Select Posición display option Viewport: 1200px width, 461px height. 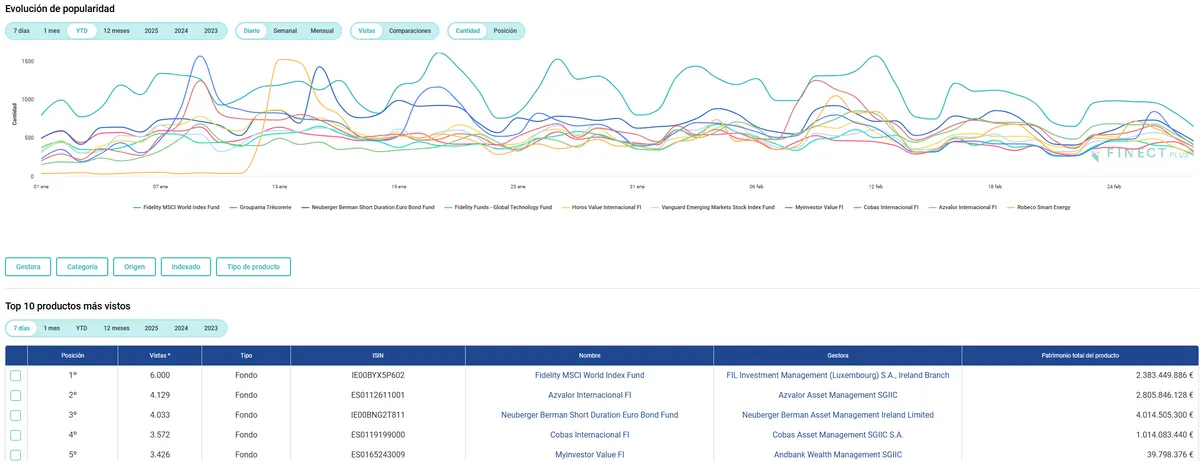(505, 31)
